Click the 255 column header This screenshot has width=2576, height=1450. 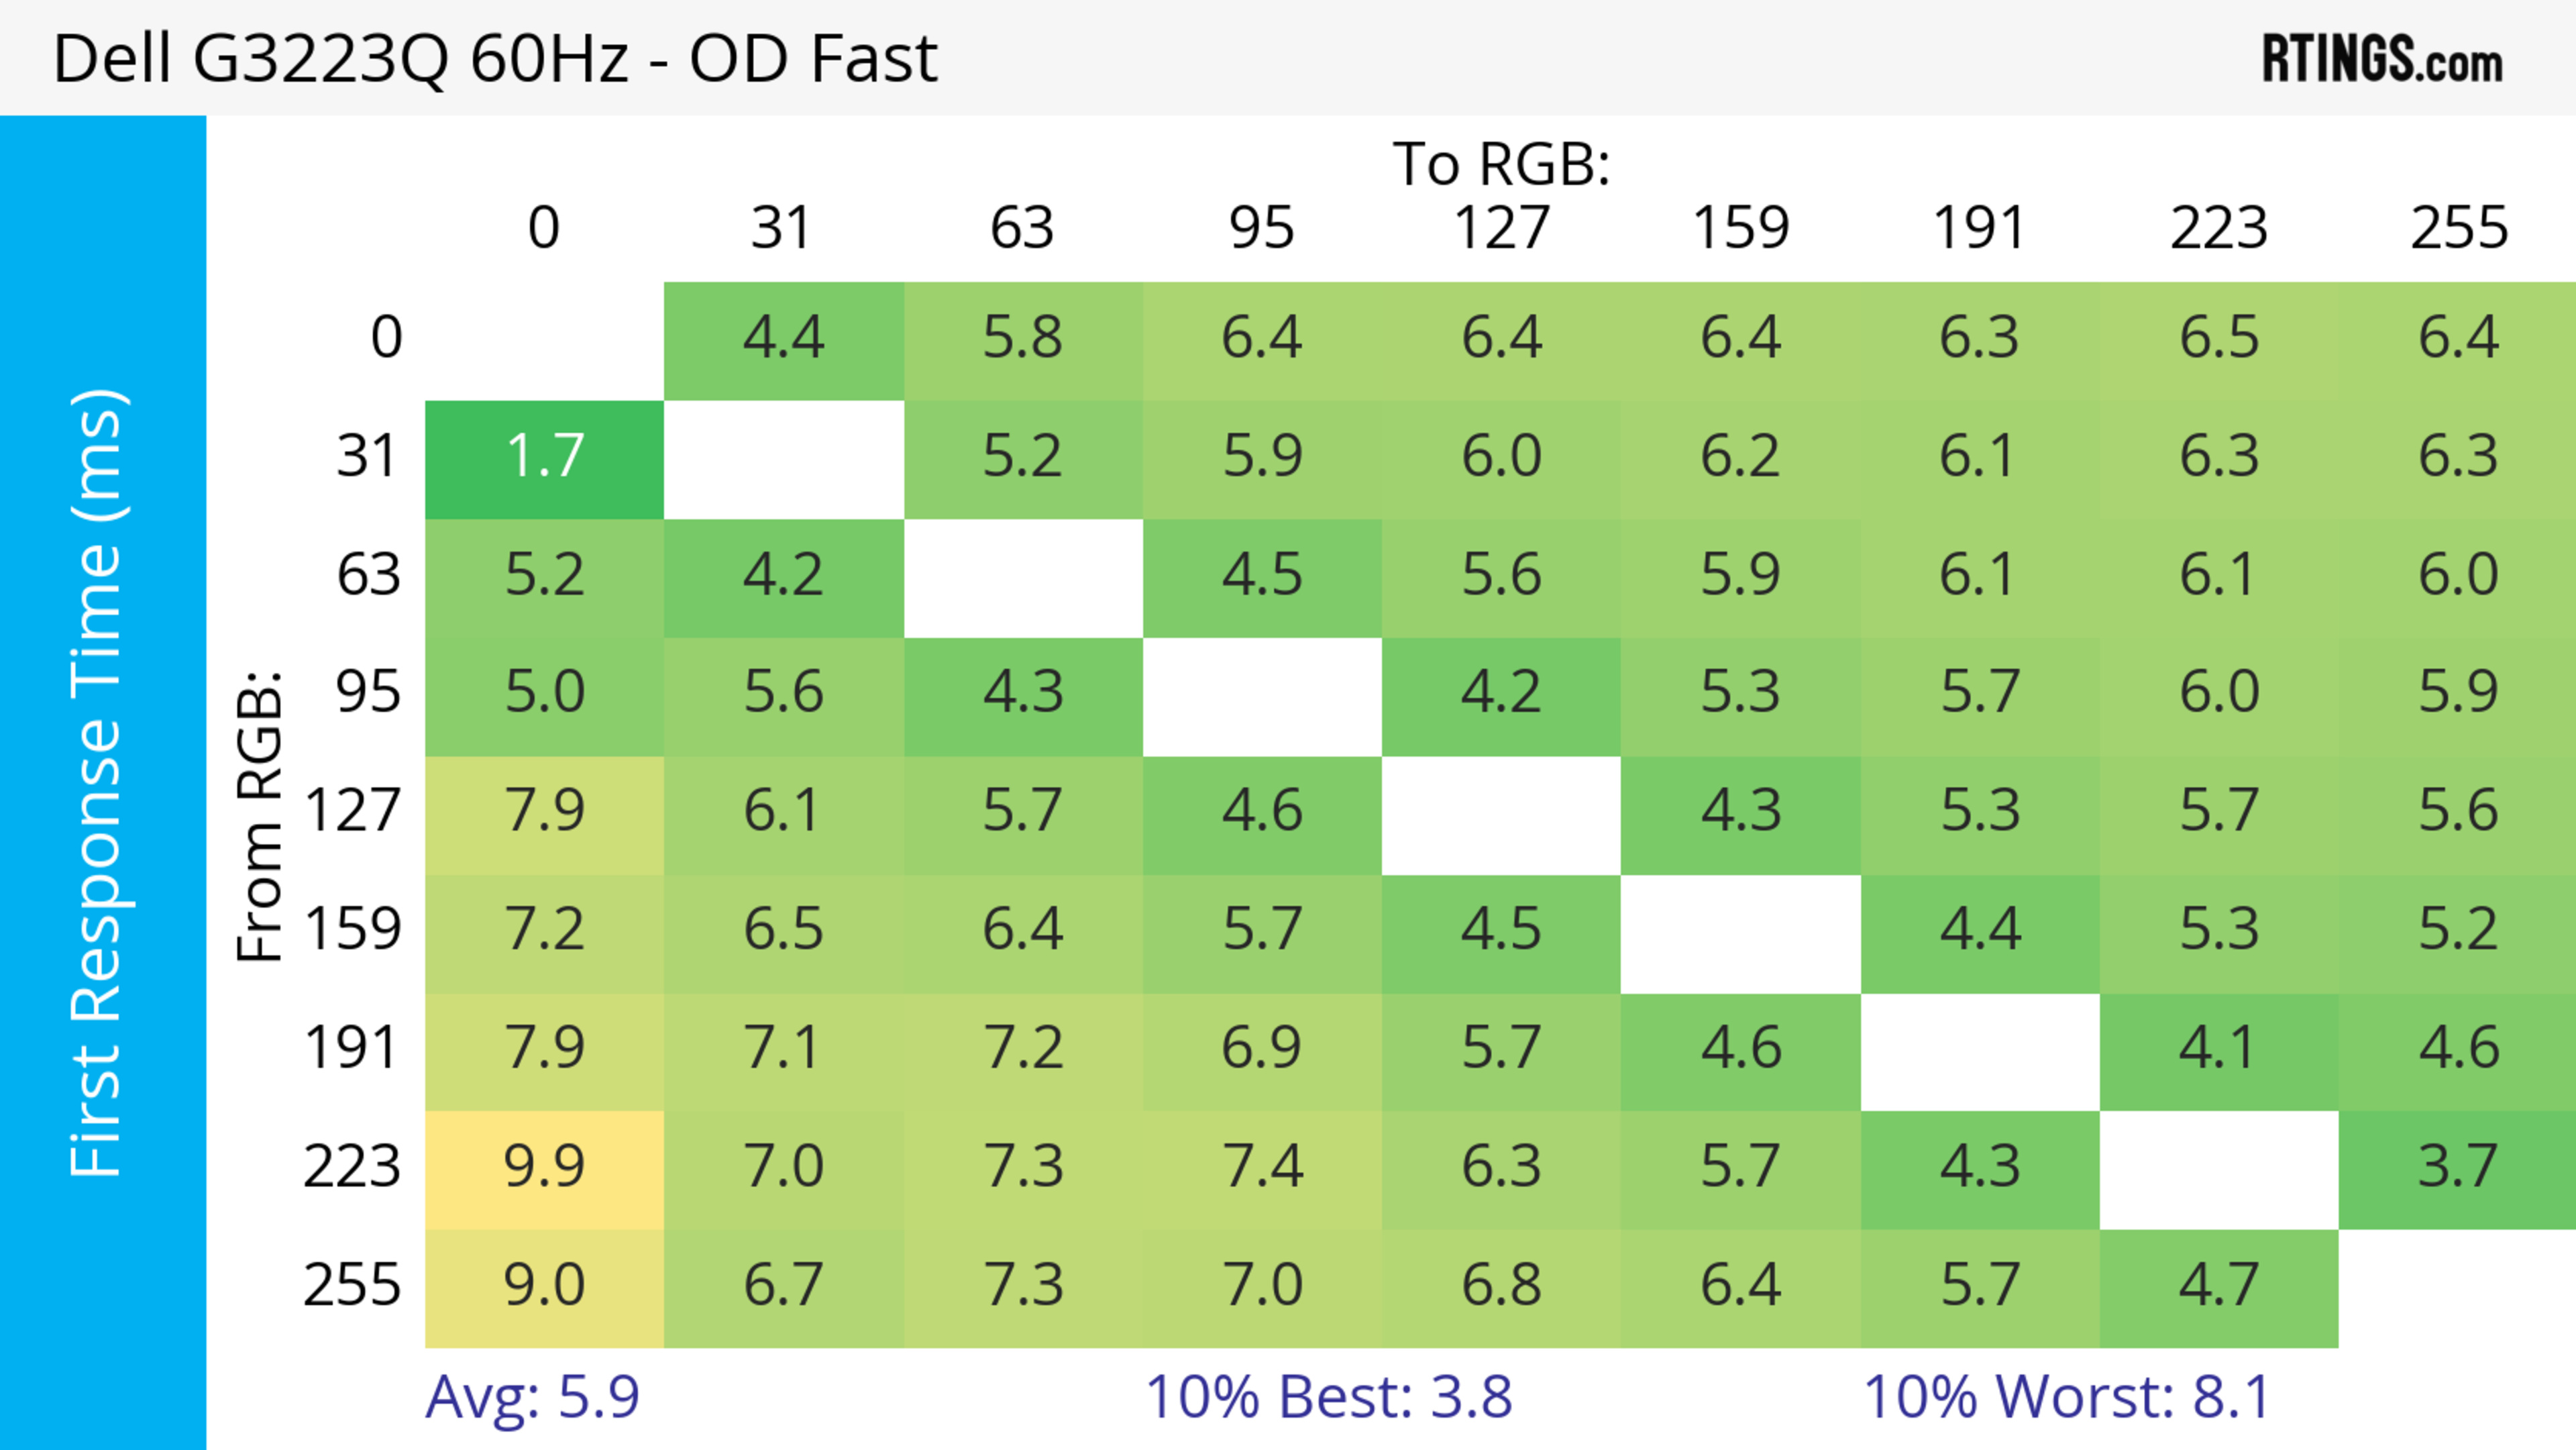[x=2458, y=228]
